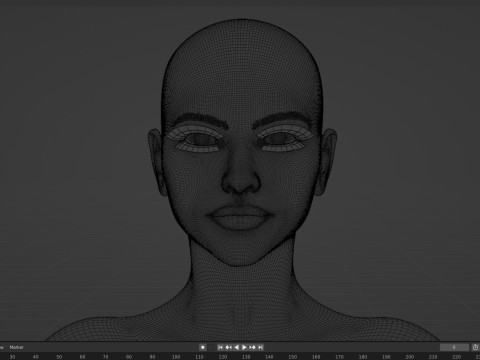Play the animation in reverse
Viewport: 480px width, 360px height.
237,347
